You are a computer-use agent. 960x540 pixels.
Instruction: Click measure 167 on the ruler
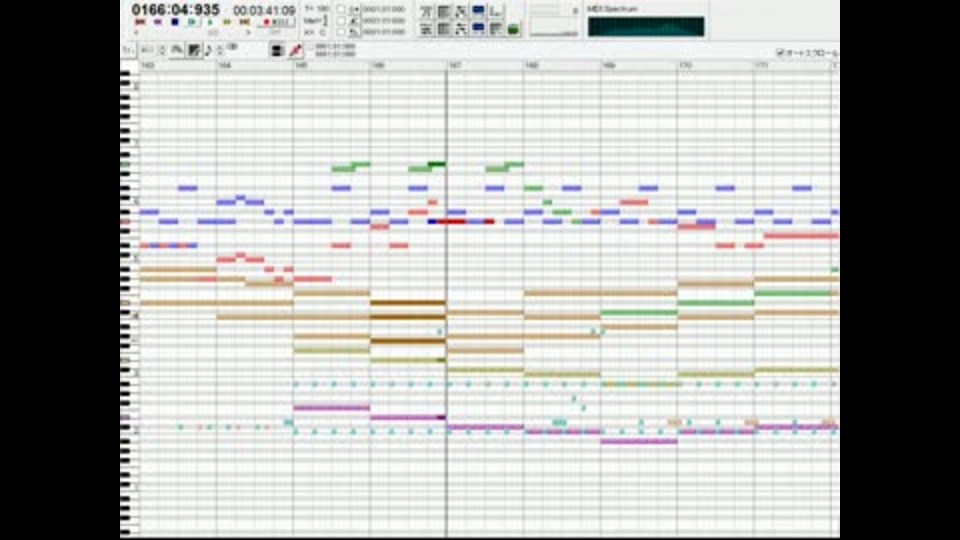pyautogui.click(x=455, y=65)
